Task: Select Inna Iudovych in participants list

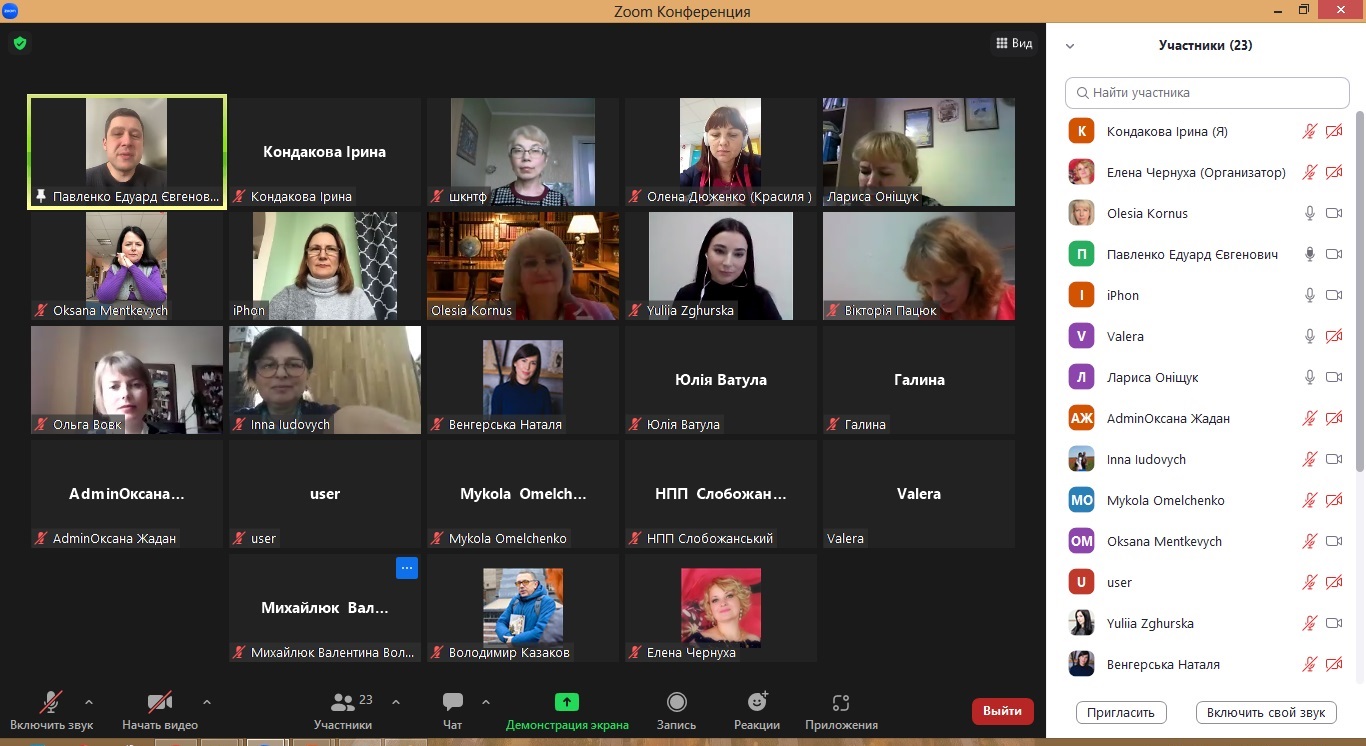Action: point(1146,460)
